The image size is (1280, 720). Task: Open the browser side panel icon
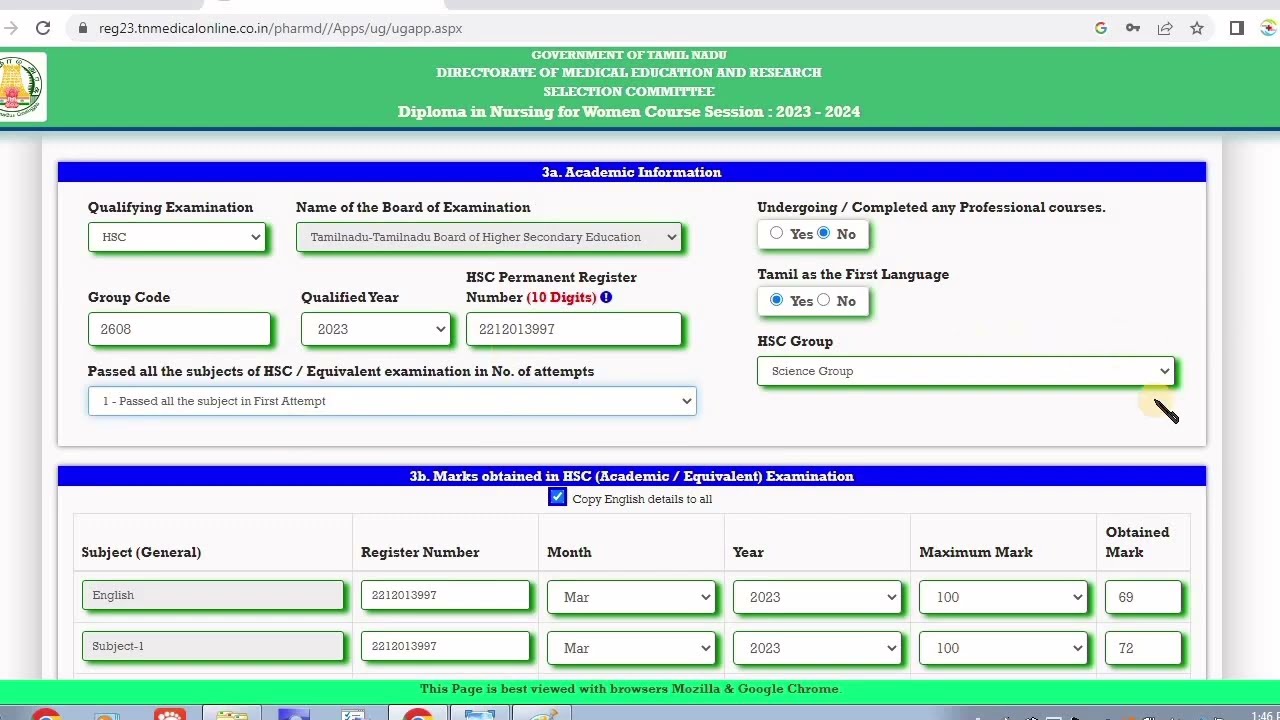(x=1237, y=28)
